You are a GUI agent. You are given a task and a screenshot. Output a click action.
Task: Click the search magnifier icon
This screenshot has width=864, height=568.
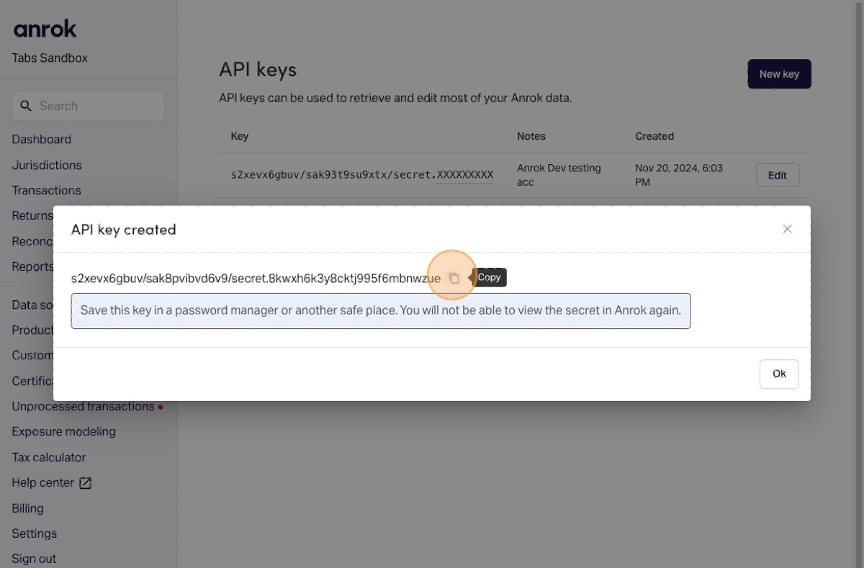(x=26, y=106)
